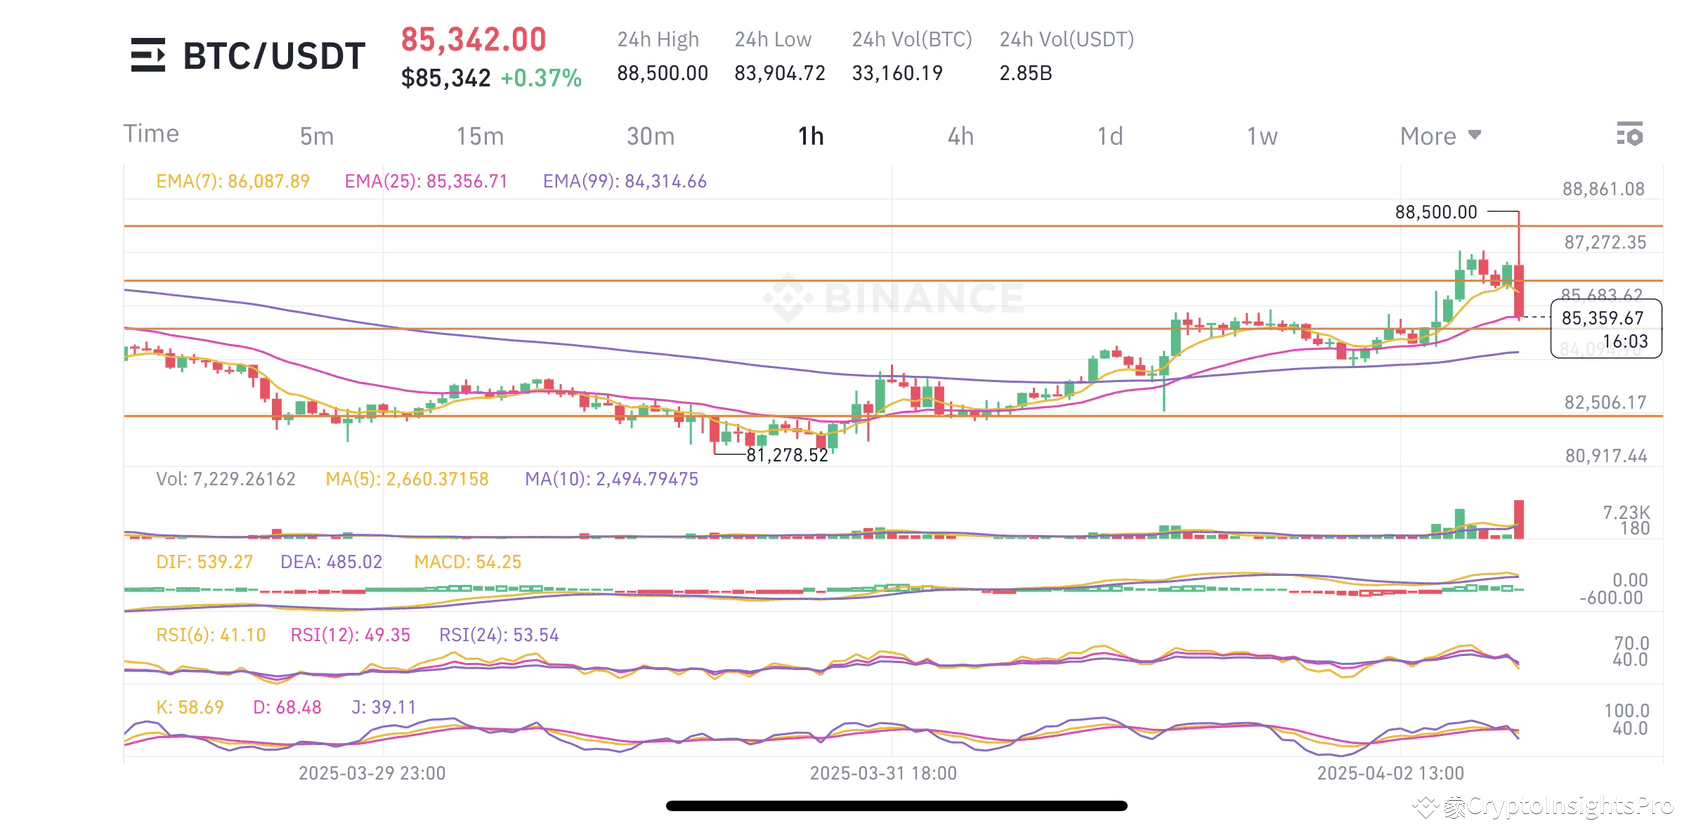Click the RSI(12): 49.35 label
1682x828 pixels.
click(350, 635)
